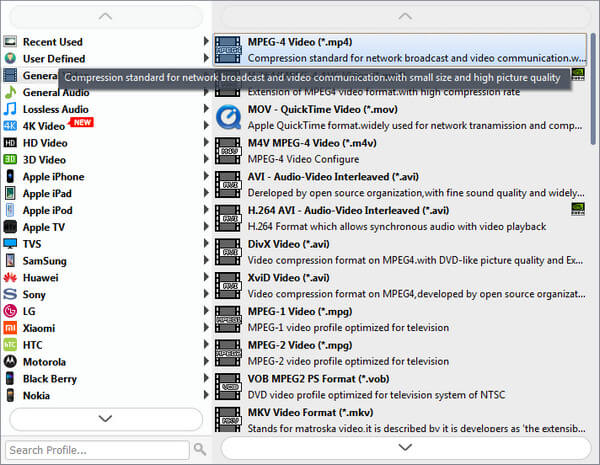Expand the Apple iPhone submenu arrow

206,176
